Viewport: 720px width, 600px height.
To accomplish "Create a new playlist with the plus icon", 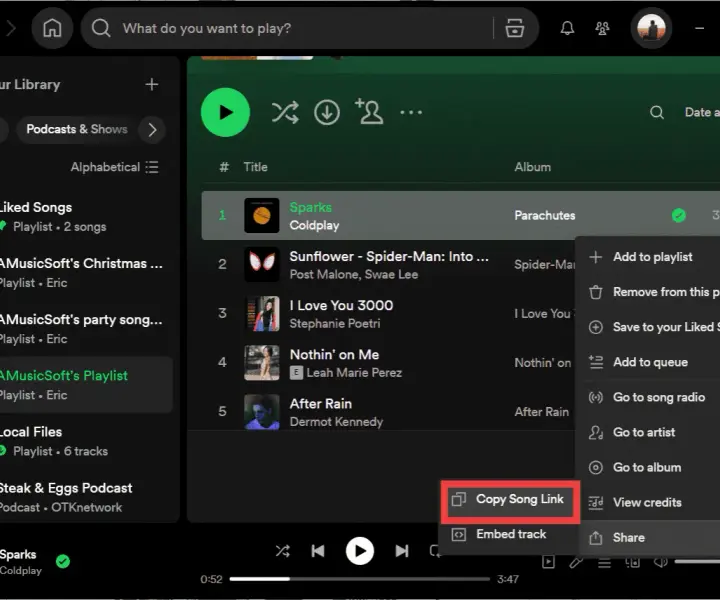I will pyautogui.click(x=152, y=84).
